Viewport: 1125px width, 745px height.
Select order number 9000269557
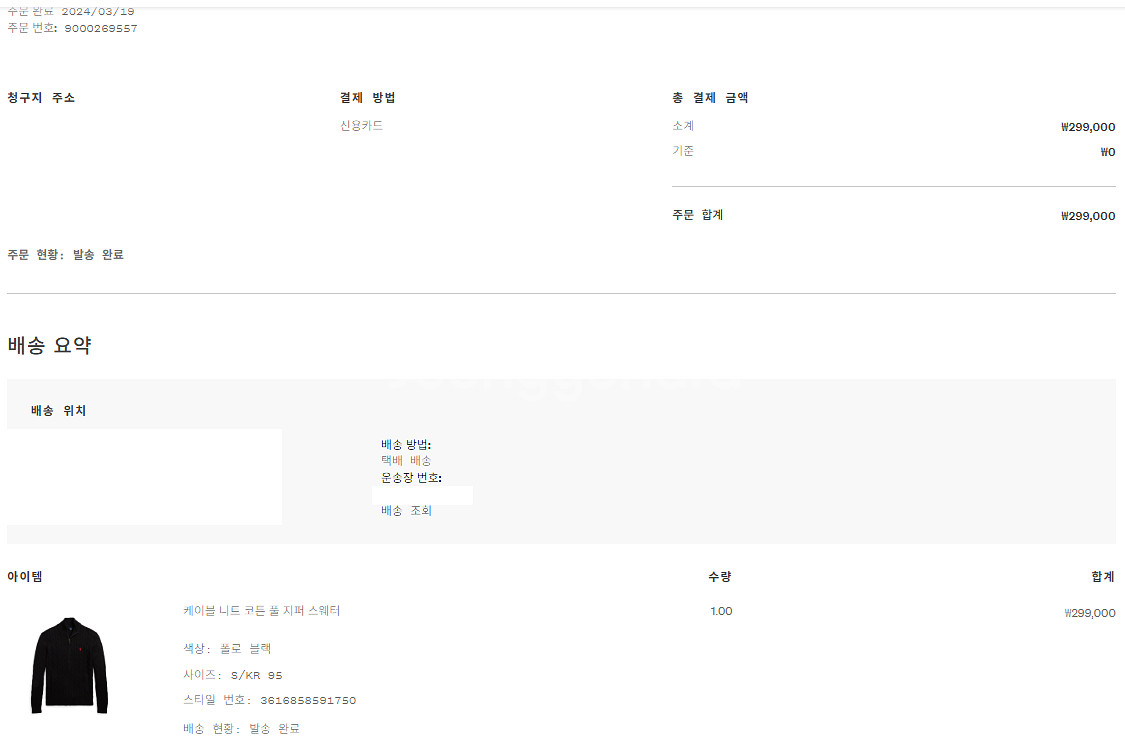point(101,29)
